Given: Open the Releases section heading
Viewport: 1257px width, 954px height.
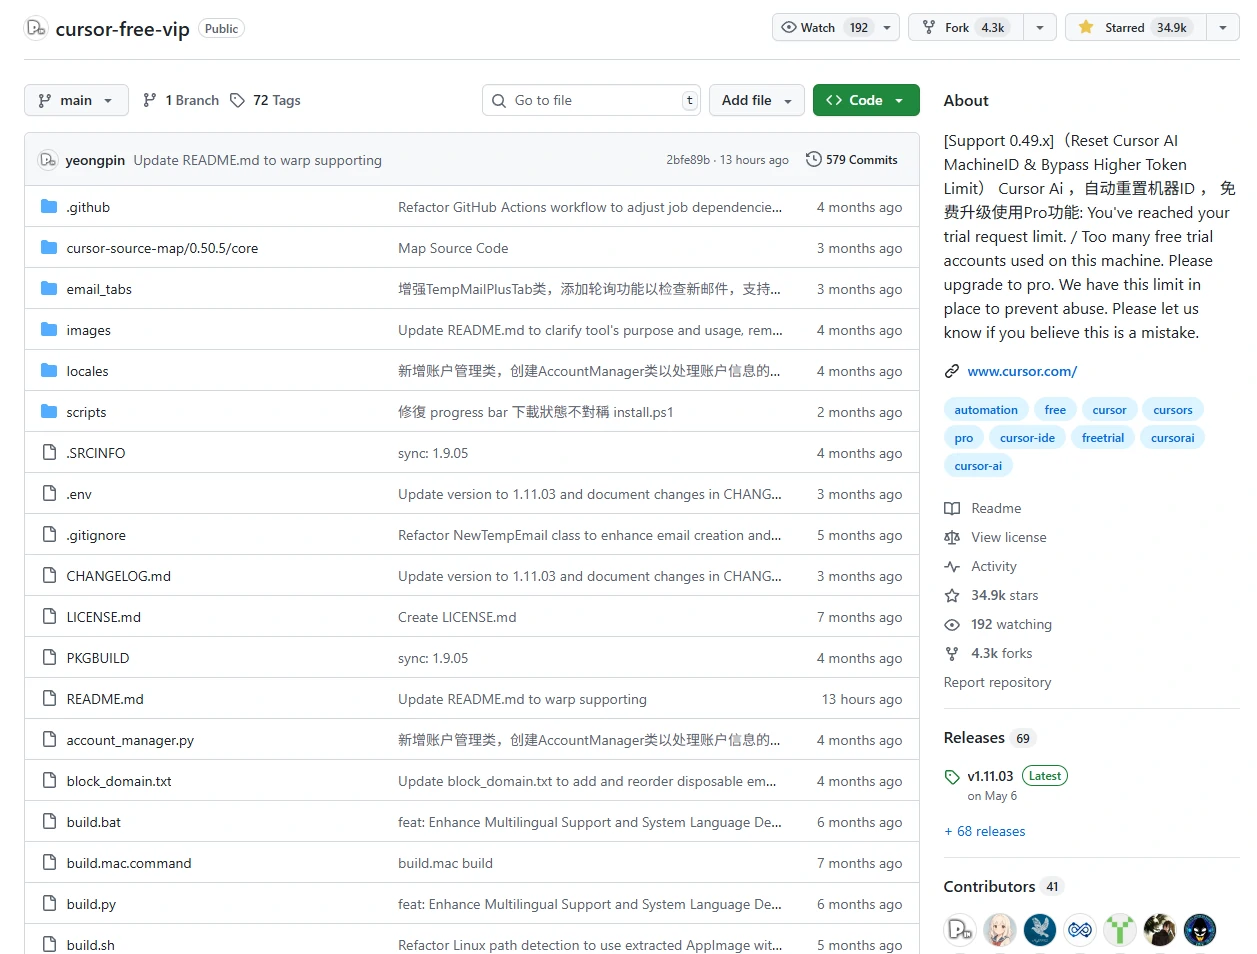Looking at the screenshot, I should pyautogui.click(x=974, y=738).
